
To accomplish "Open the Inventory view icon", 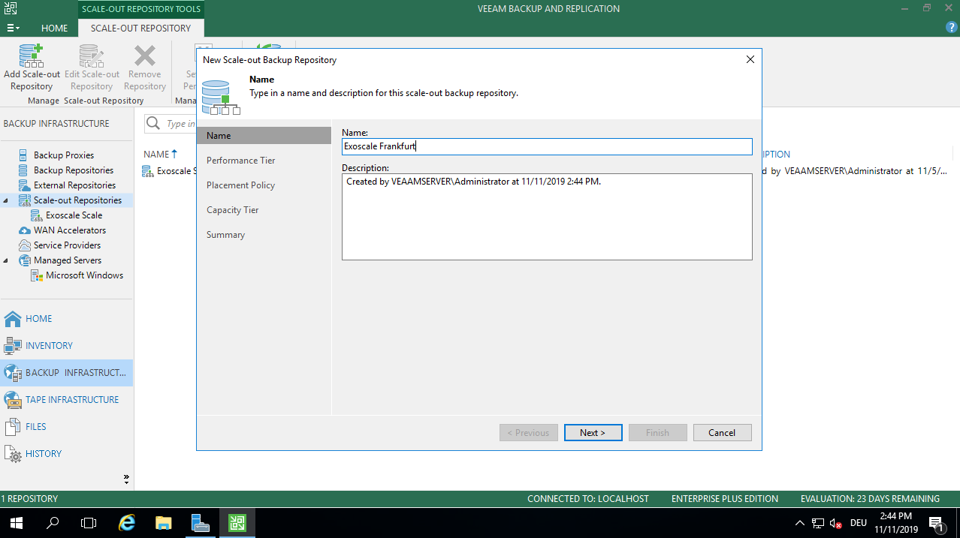I will [x=13, y=346].
